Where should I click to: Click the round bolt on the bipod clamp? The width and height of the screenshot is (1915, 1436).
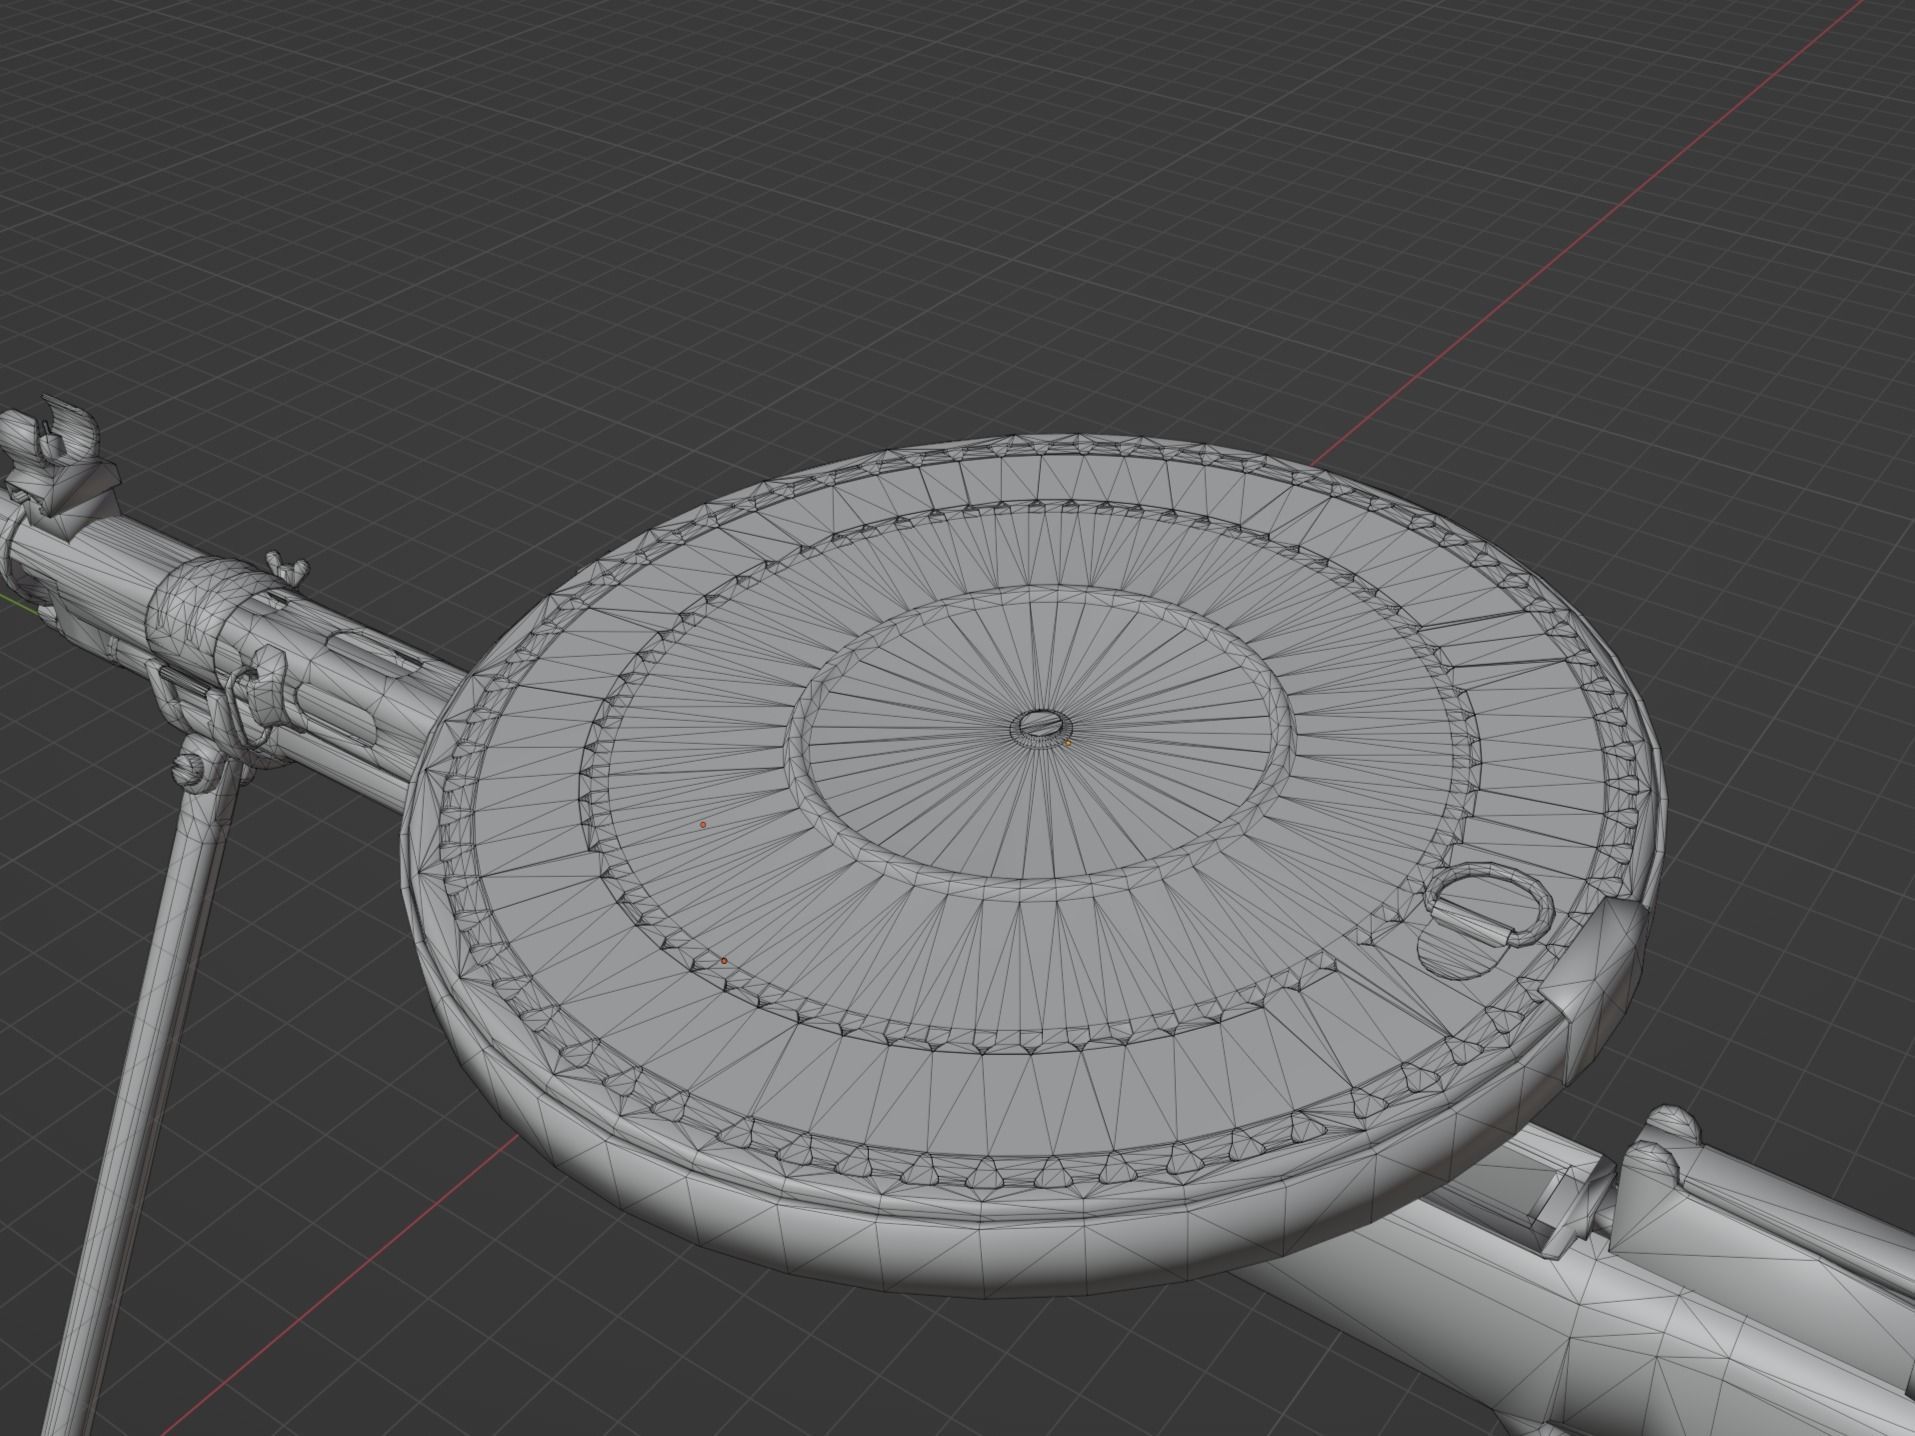190,768
